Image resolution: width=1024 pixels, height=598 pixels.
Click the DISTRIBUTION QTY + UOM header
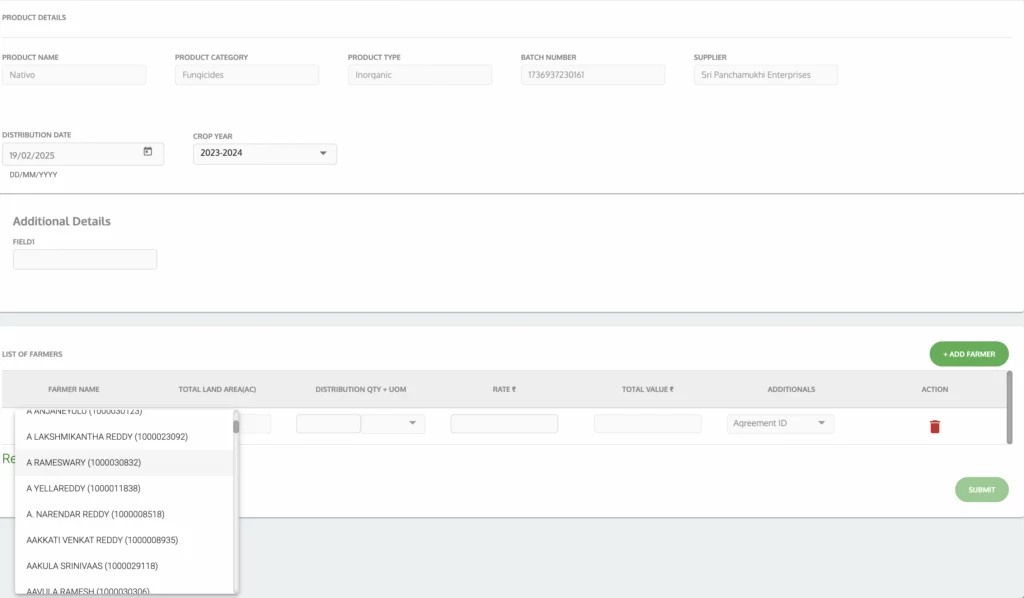[360, 389]
